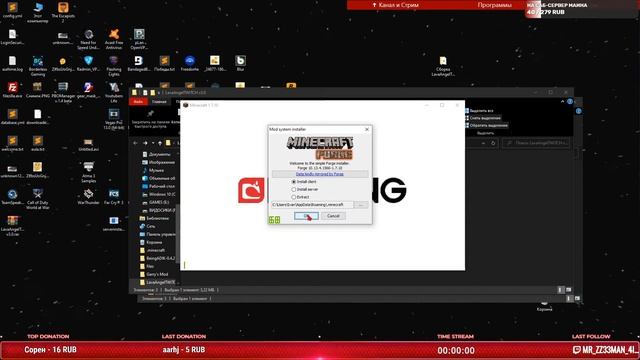Select Библиотеки in Explorer sidebar

154,218
